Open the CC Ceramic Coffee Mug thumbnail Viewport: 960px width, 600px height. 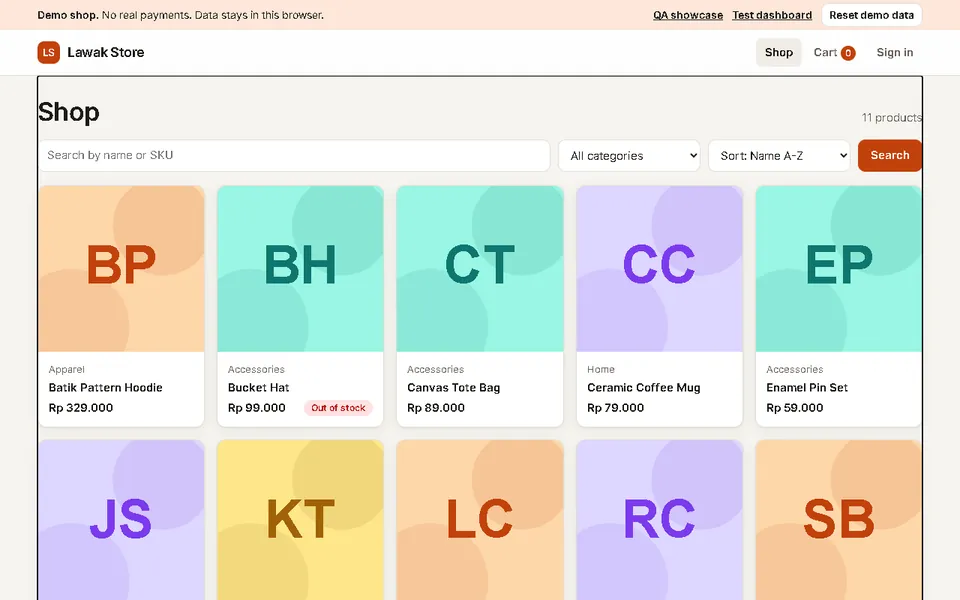659,269
